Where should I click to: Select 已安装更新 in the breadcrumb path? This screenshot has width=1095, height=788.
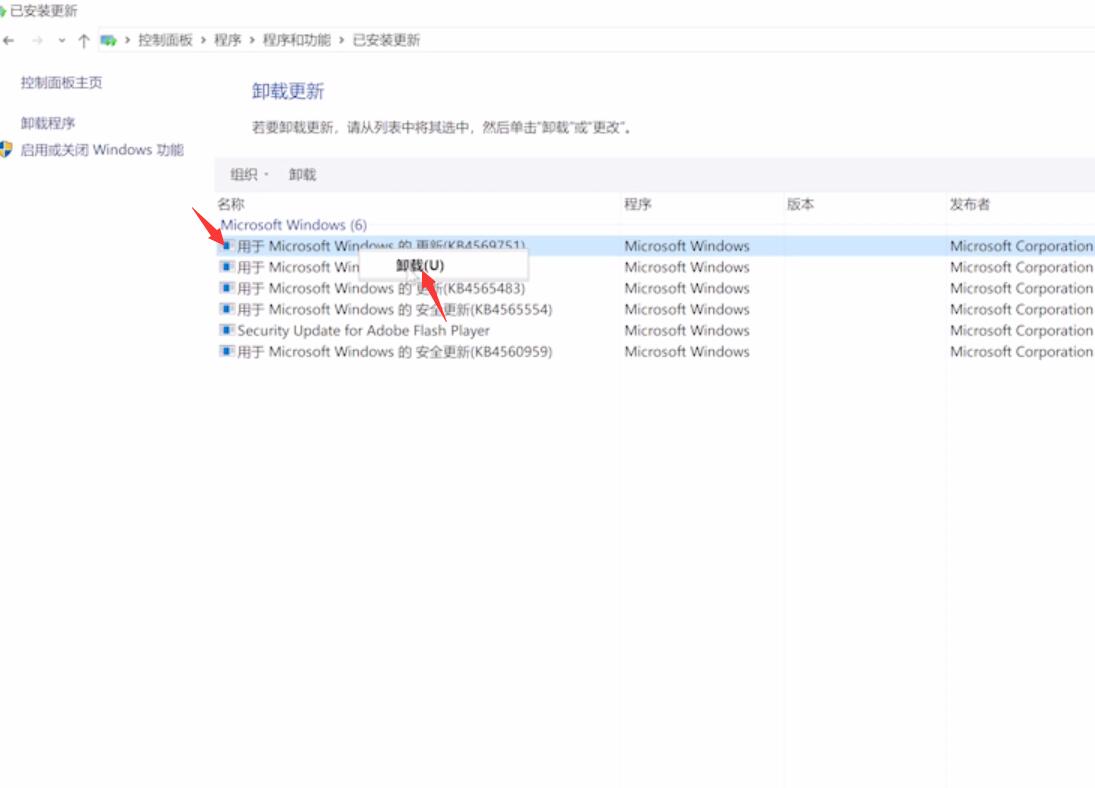coord(386,40)
